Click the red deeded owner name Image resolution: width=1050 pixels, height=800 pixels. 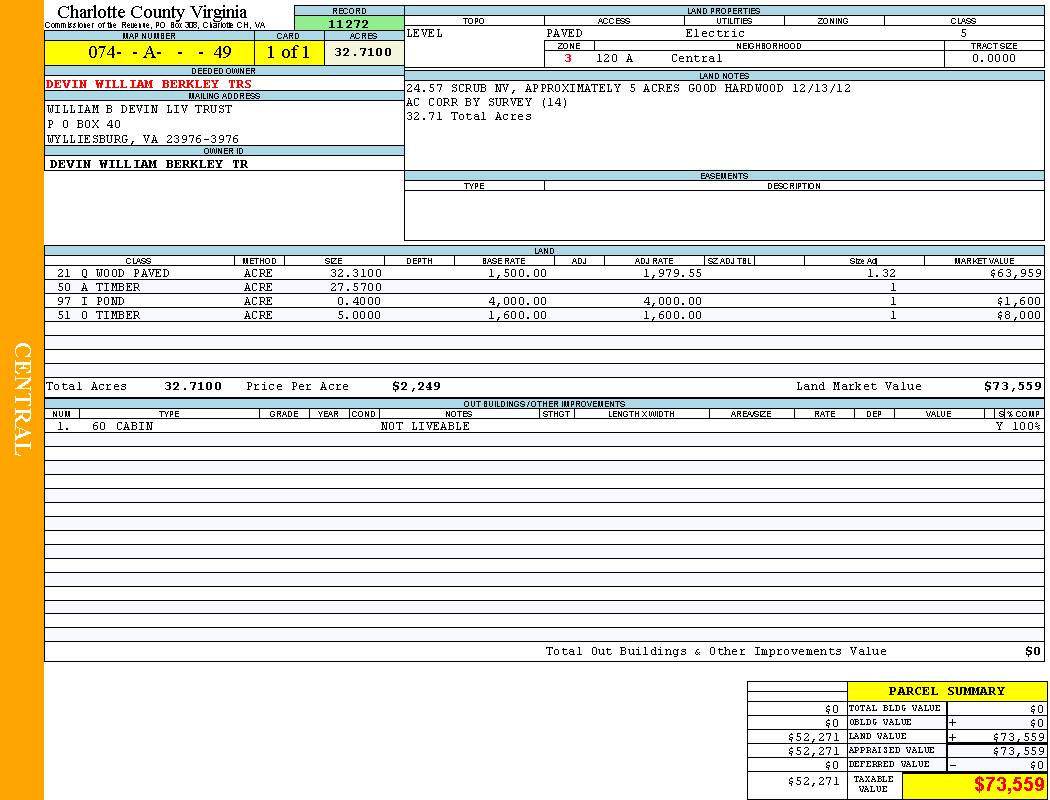point(149,84)
